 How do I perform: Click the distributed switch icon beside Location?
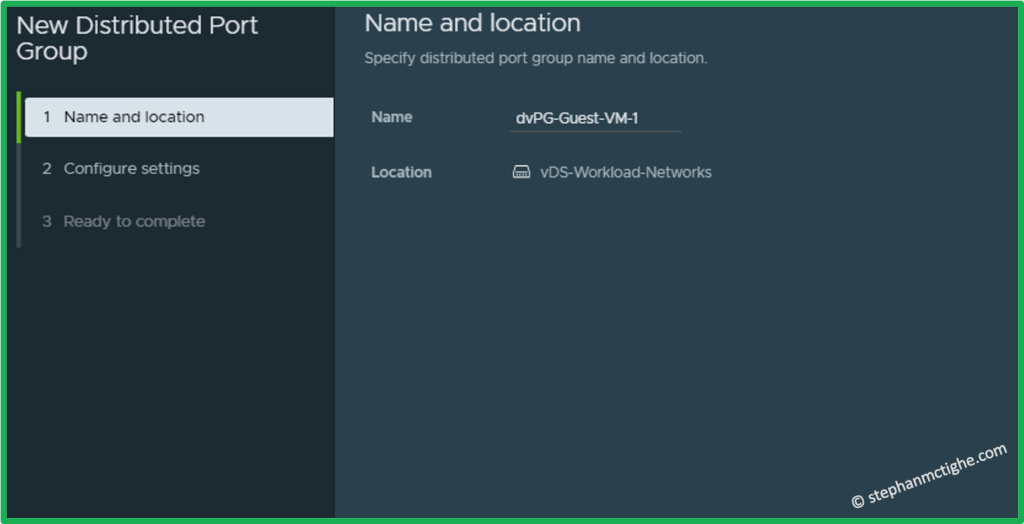[521, 172]
